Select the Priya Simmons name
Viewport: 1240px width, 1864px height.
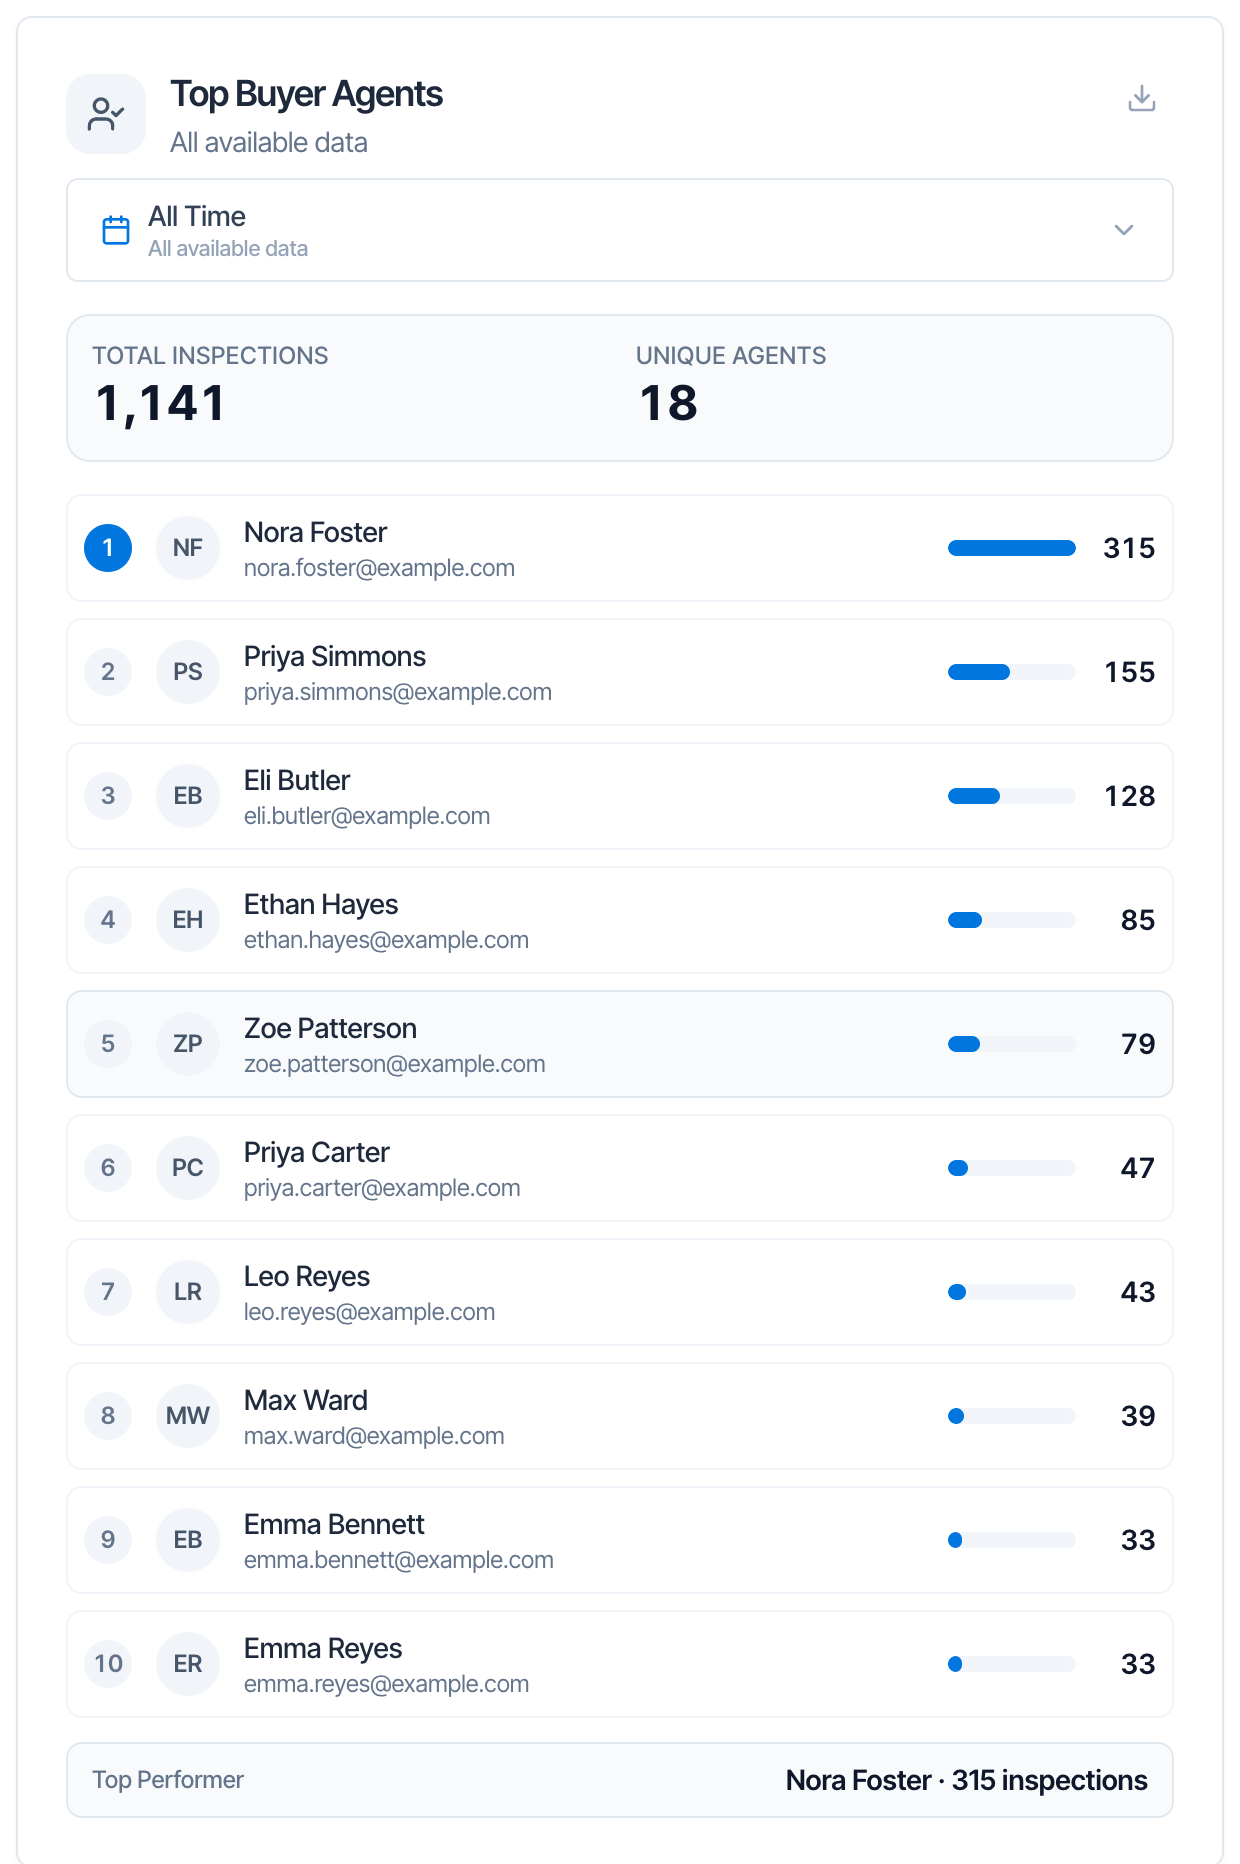[335, 657]
